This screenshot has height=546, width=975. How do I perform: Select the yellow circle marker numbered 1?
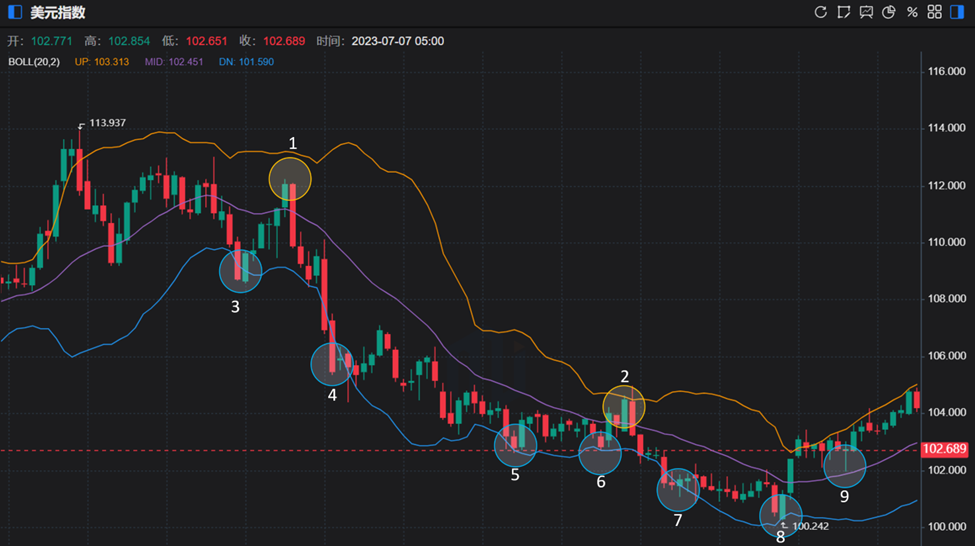(290, 179)
